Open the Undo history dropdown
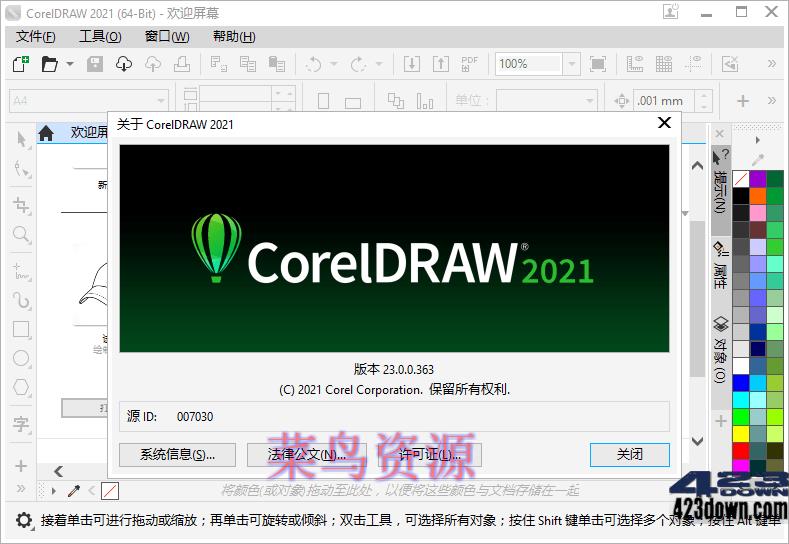This screenshot has height=544, width=789. [x=334, y=64]
